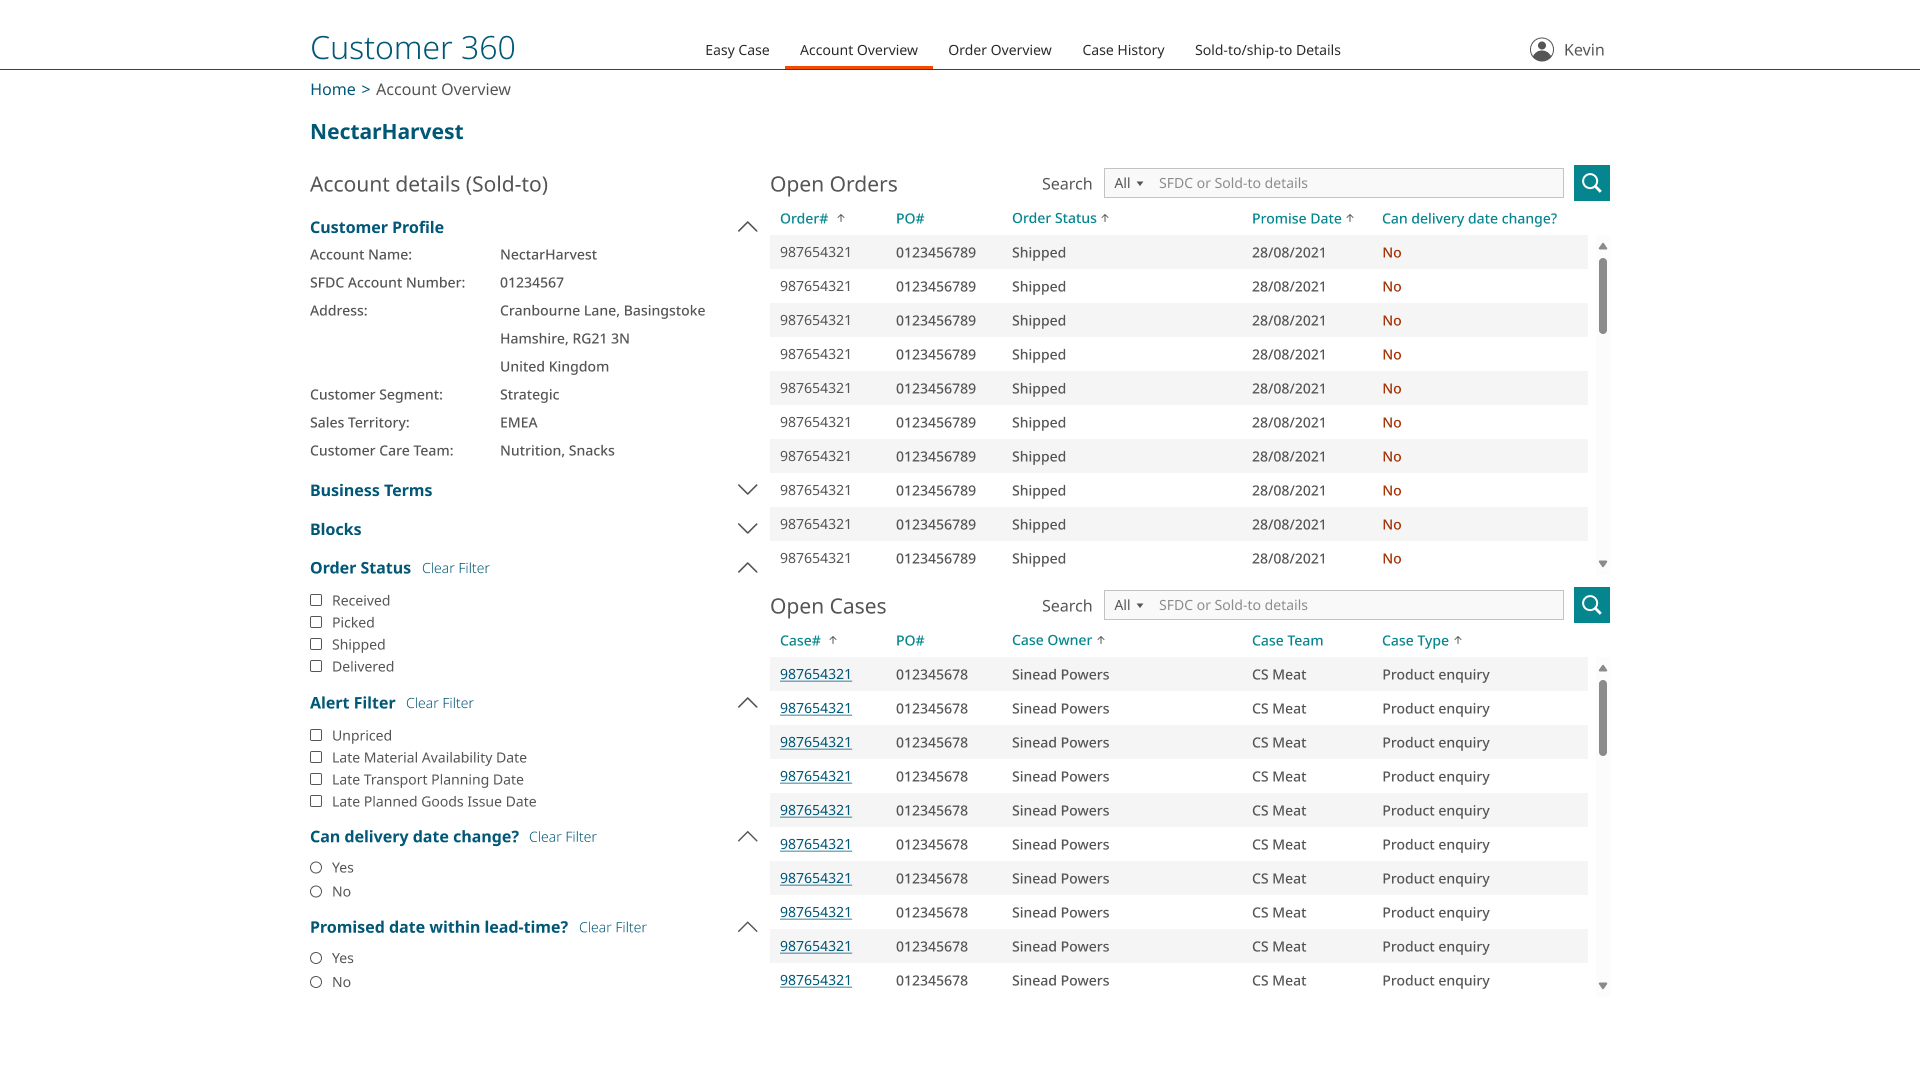Viewport: 1920px width, 1080px height.
Task: Click the Open Cases scrollbar
Action: click(1603, 715)
